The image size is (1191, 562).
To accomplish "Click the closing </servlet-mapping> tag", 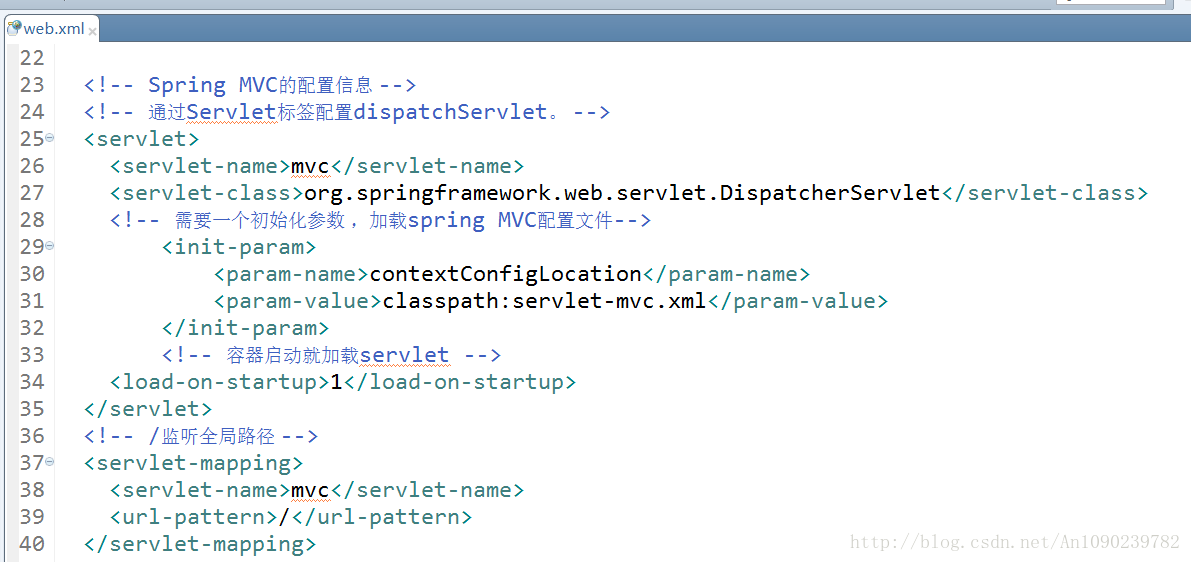I will 201,544.
